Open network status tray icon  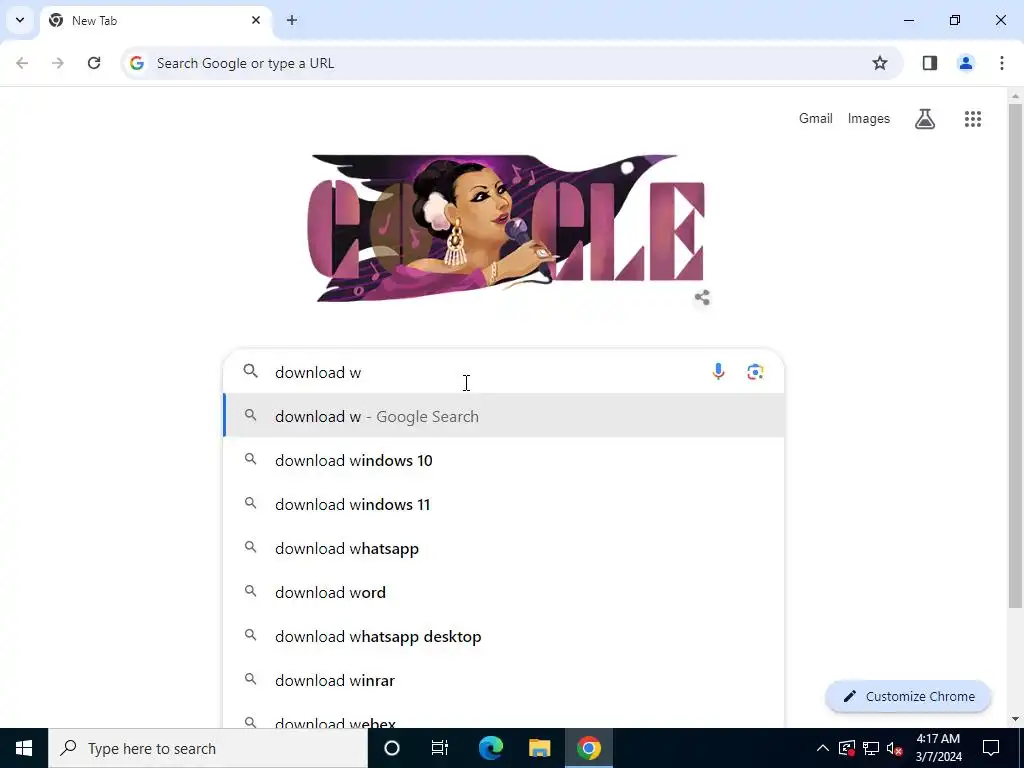[871, 748]
